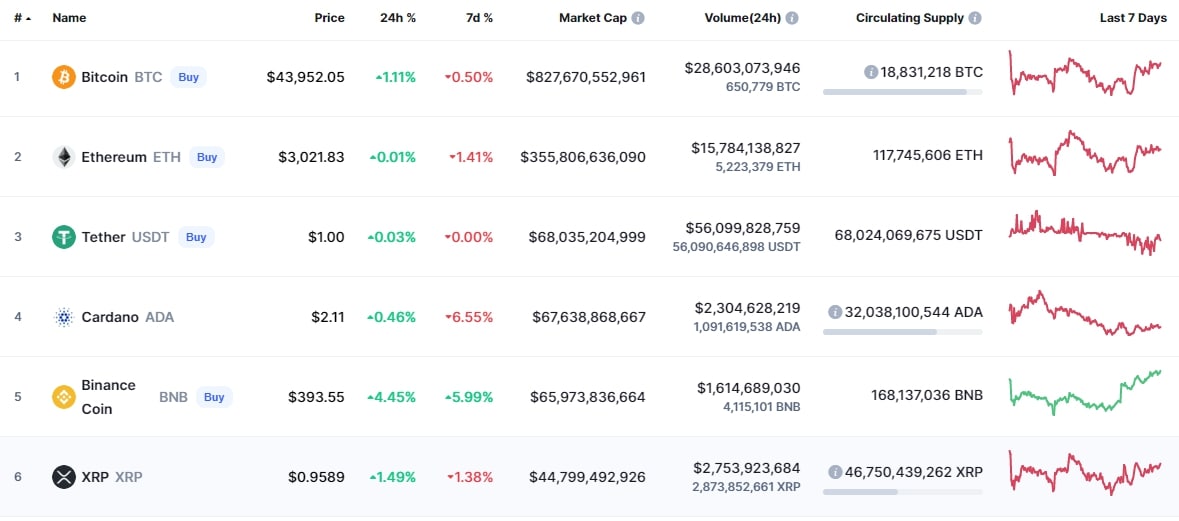This screenshot has width=1179, height=521.
Task: Click Bitcoin price $43,952.05
Action: [305, 77]
